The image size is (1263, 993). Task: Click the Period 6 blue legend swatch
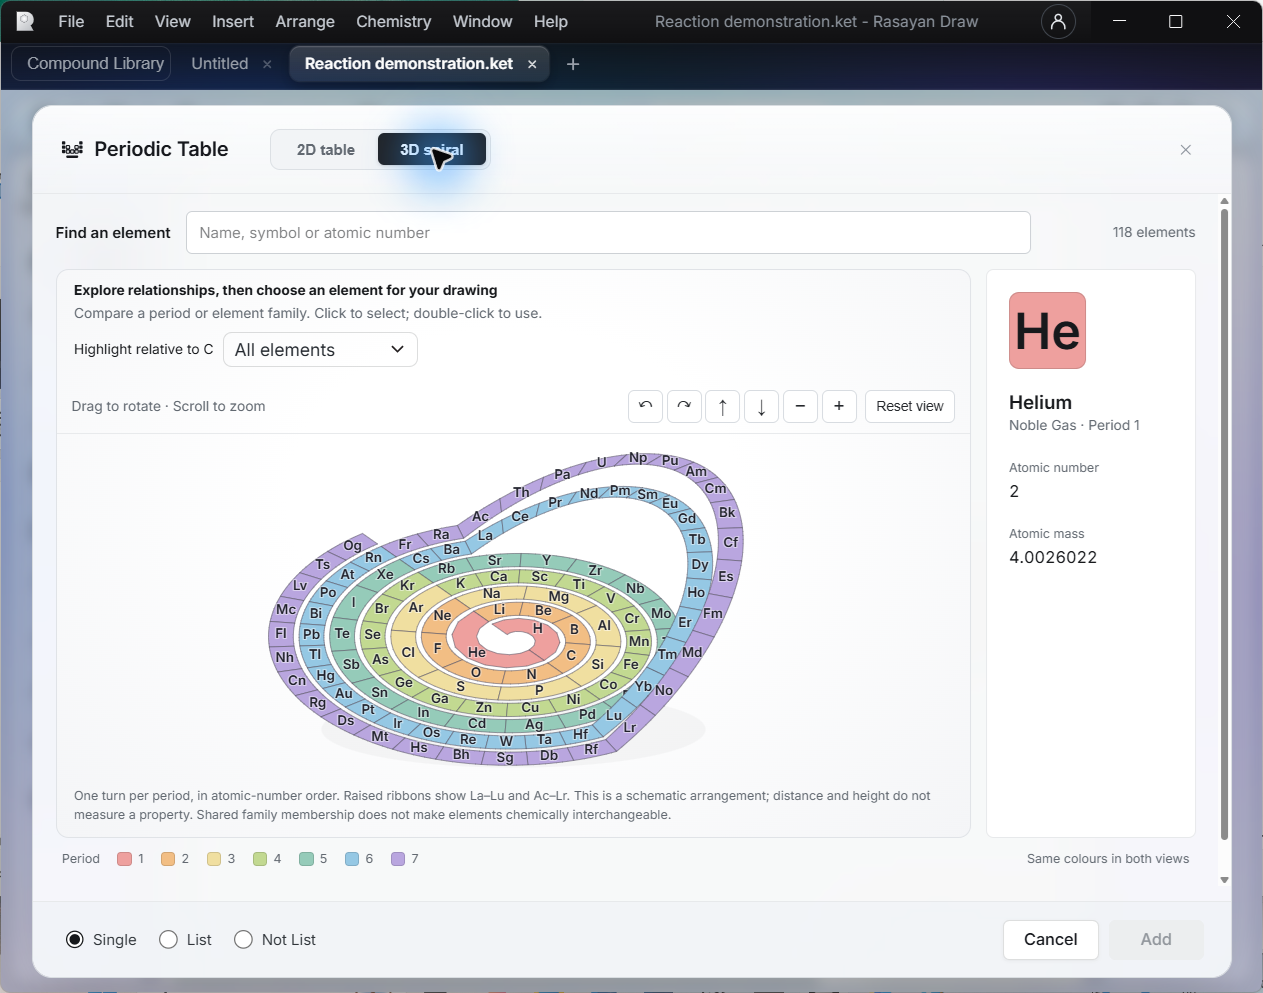(x=352, y=859)
